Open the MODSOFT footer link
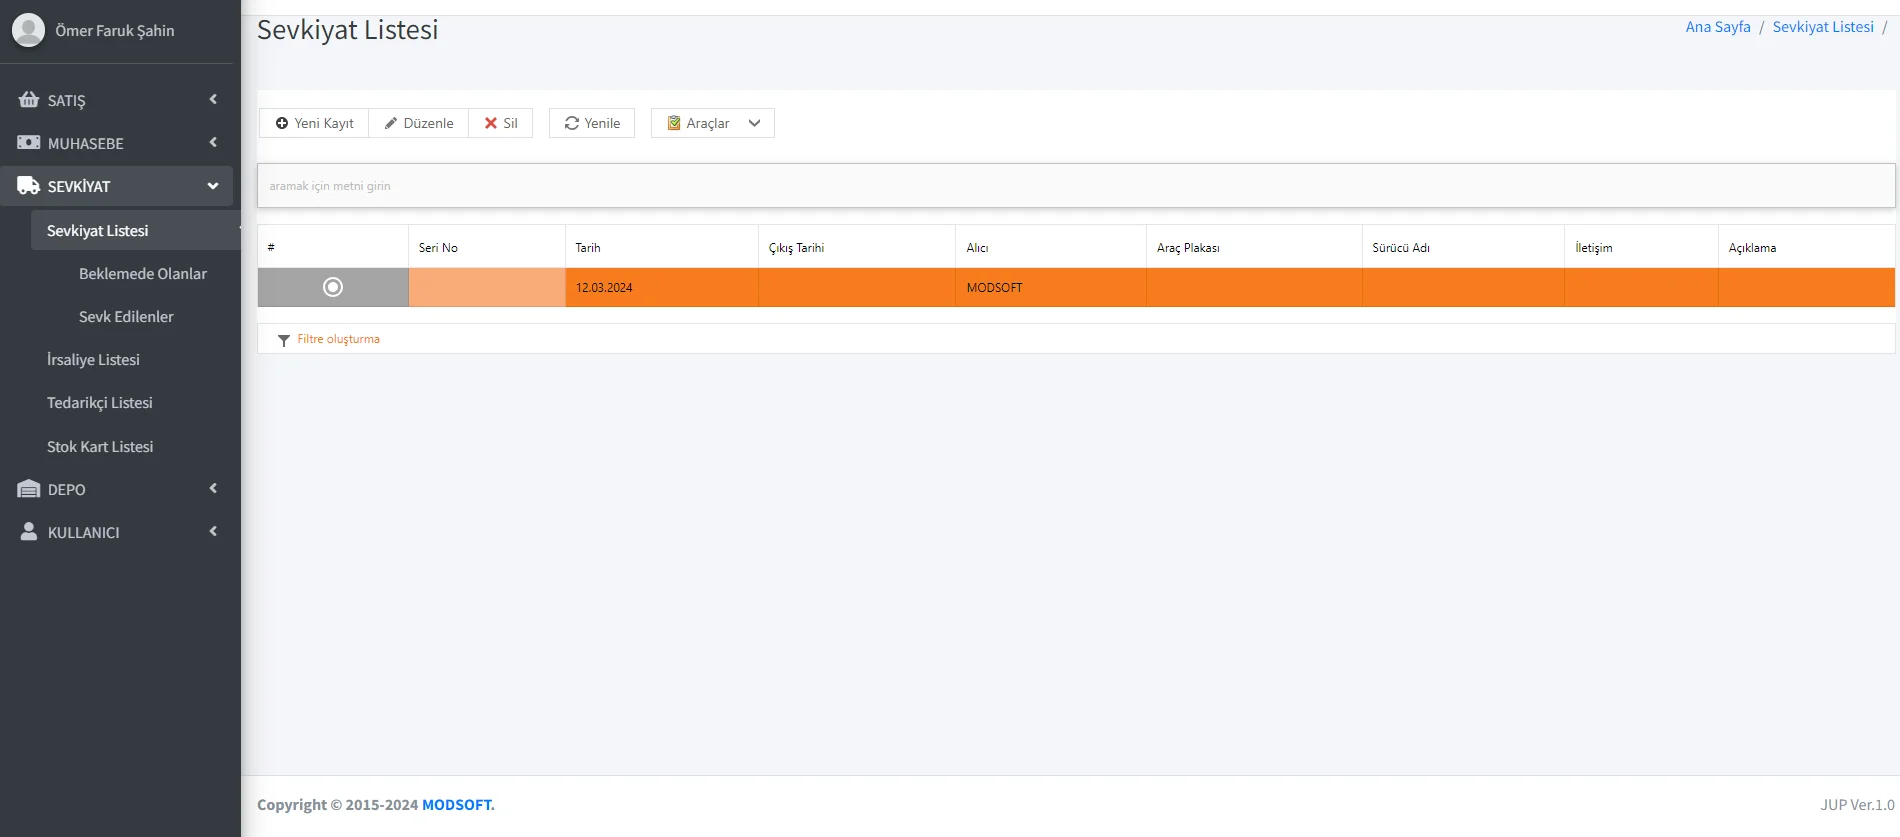 pyautogui.click(x=458, y=805)
